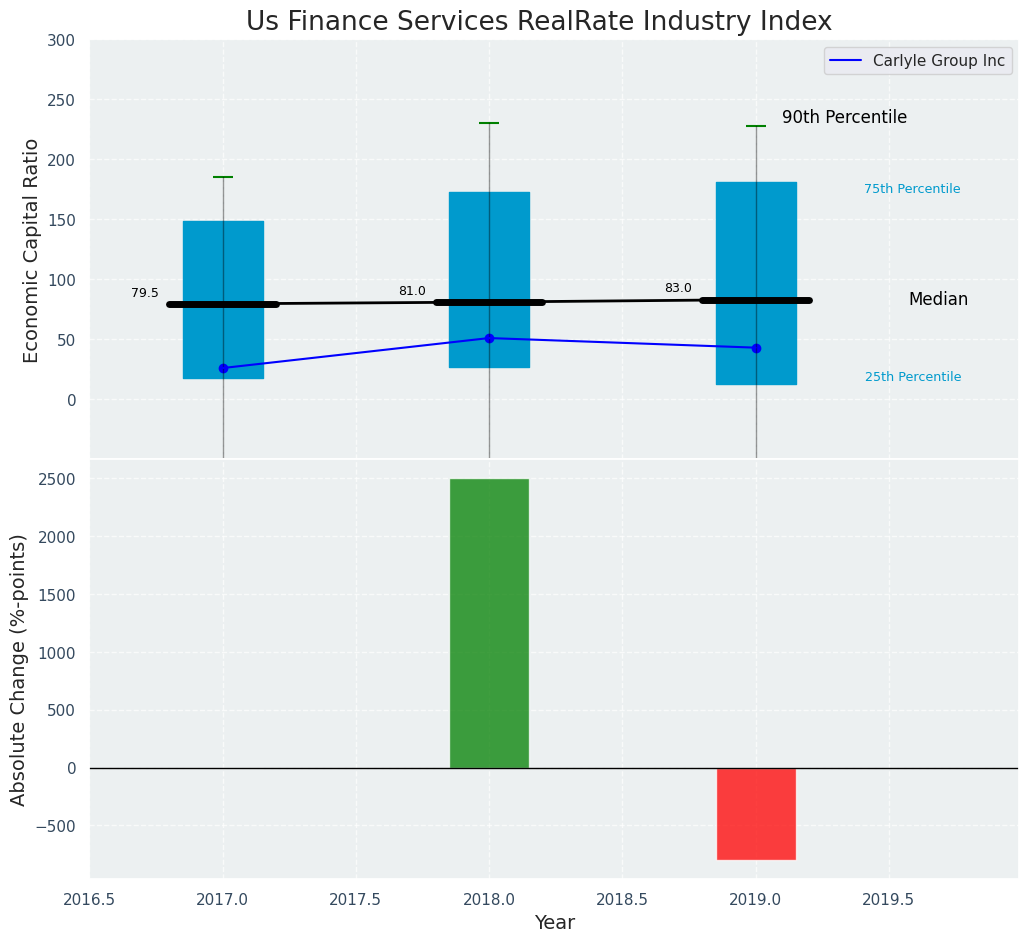The height and width of the screenshot is (942, 1029).
Task: Click the 90th Percentile annotation label
Action: click(844, 118)
